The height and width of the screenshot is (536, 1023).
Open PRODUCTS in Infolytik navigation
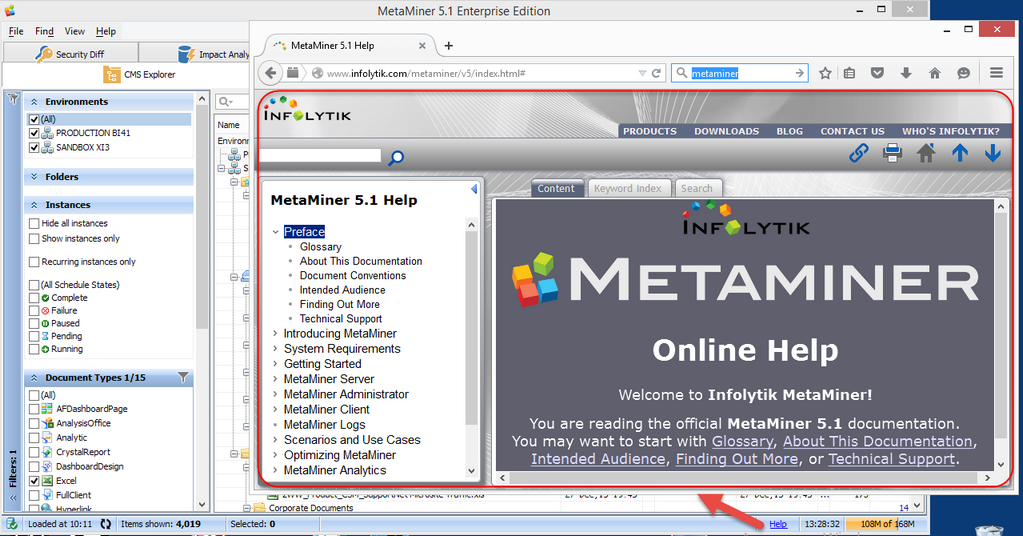pos(650,131)
